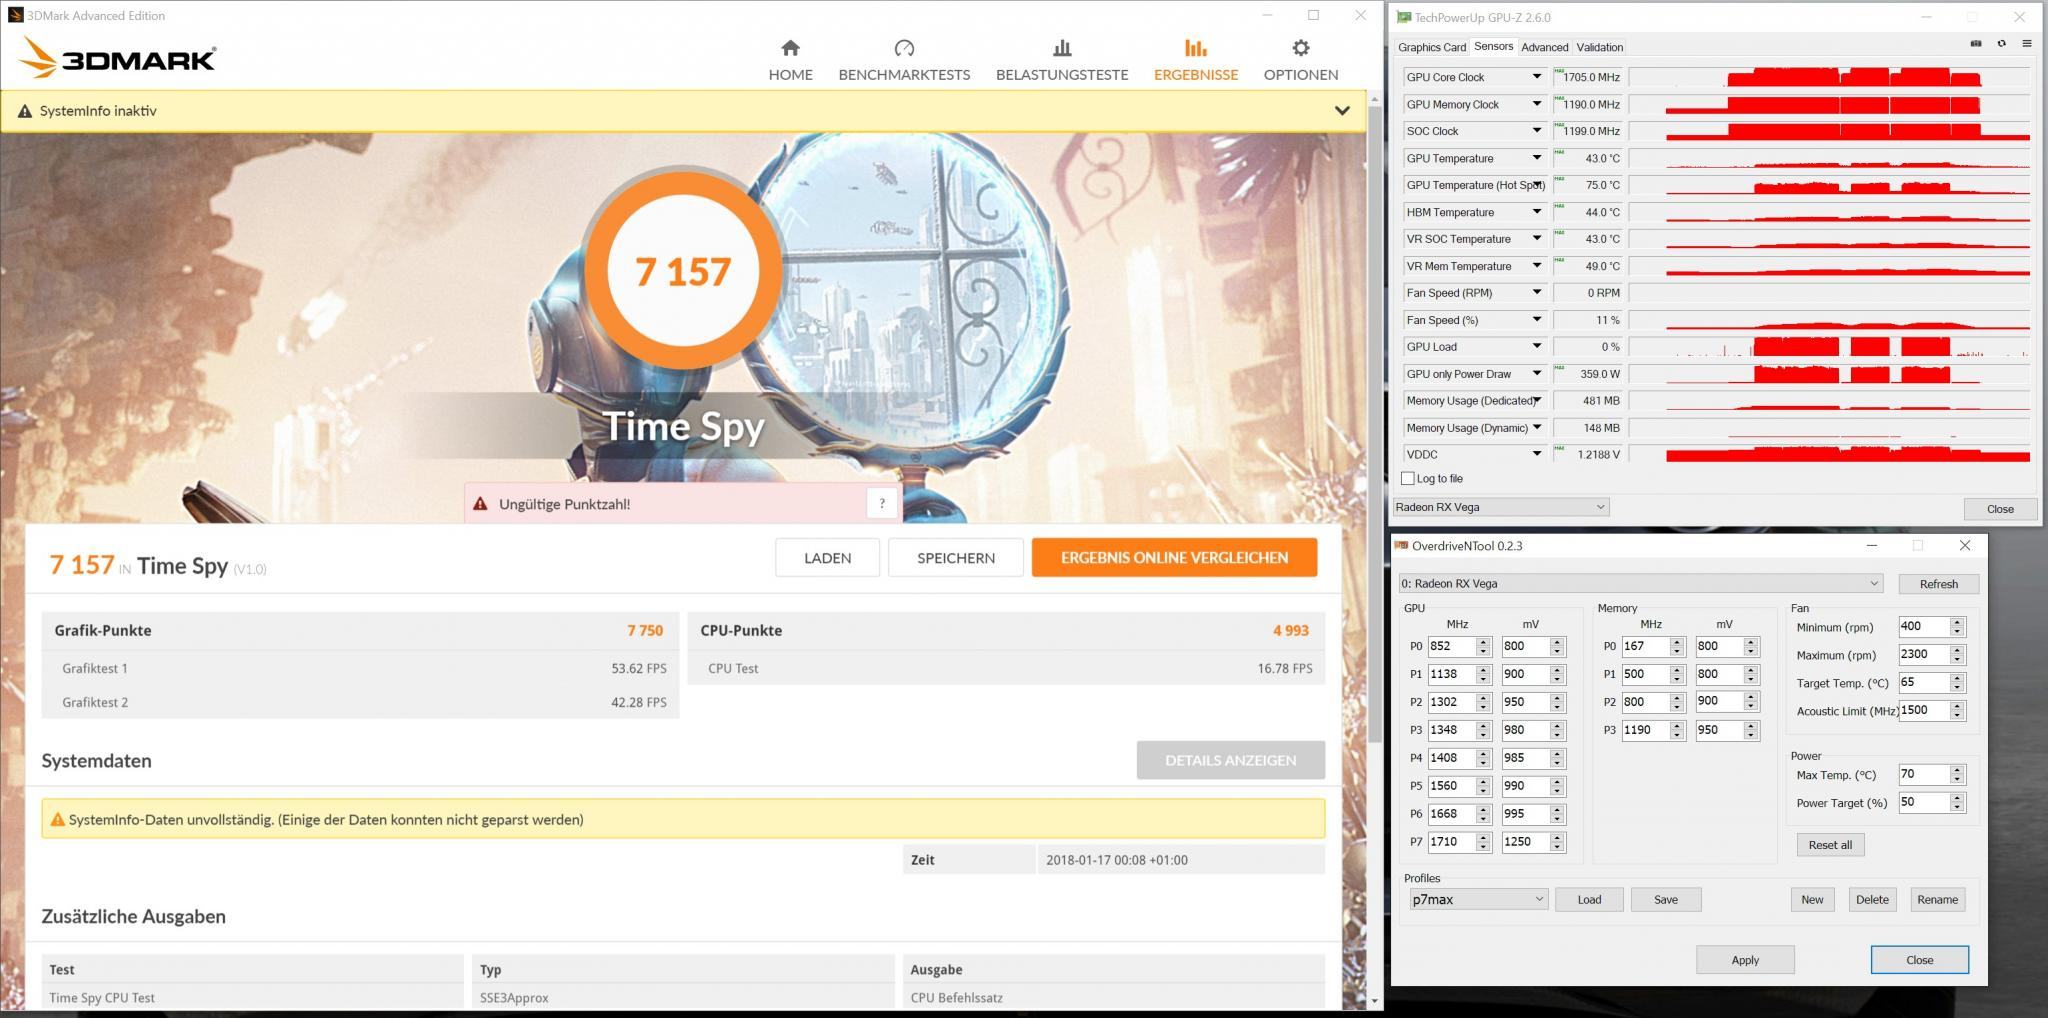
Task: Toggle the Memory P3 state label
Action: pos(1609,730)
